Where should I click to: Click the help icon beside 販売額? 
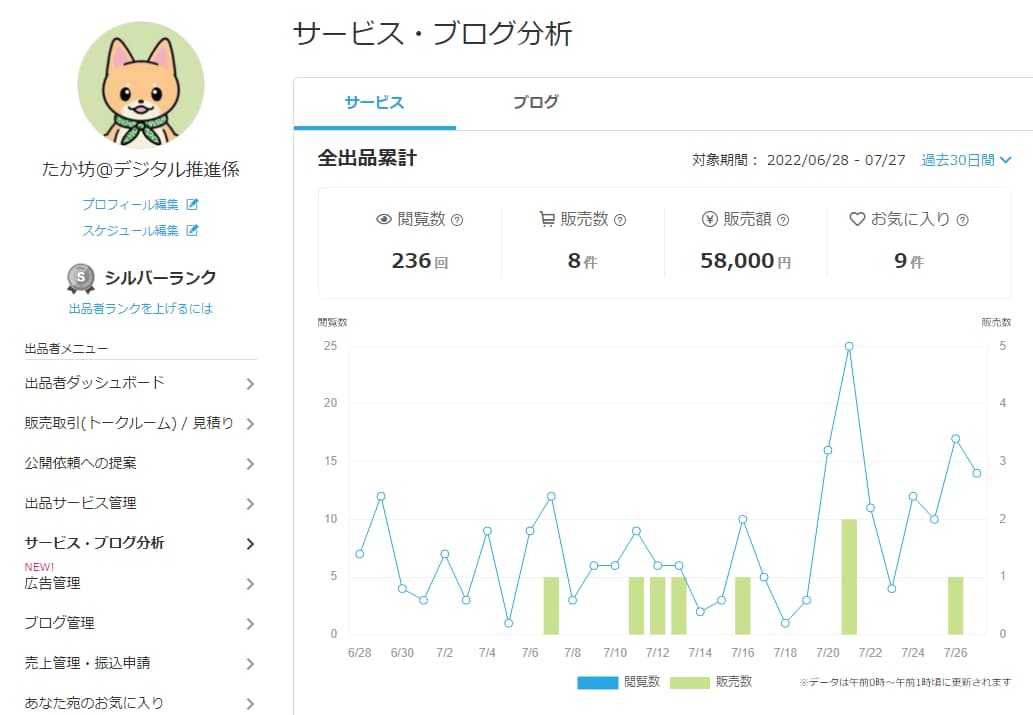[x=783, y=220]
